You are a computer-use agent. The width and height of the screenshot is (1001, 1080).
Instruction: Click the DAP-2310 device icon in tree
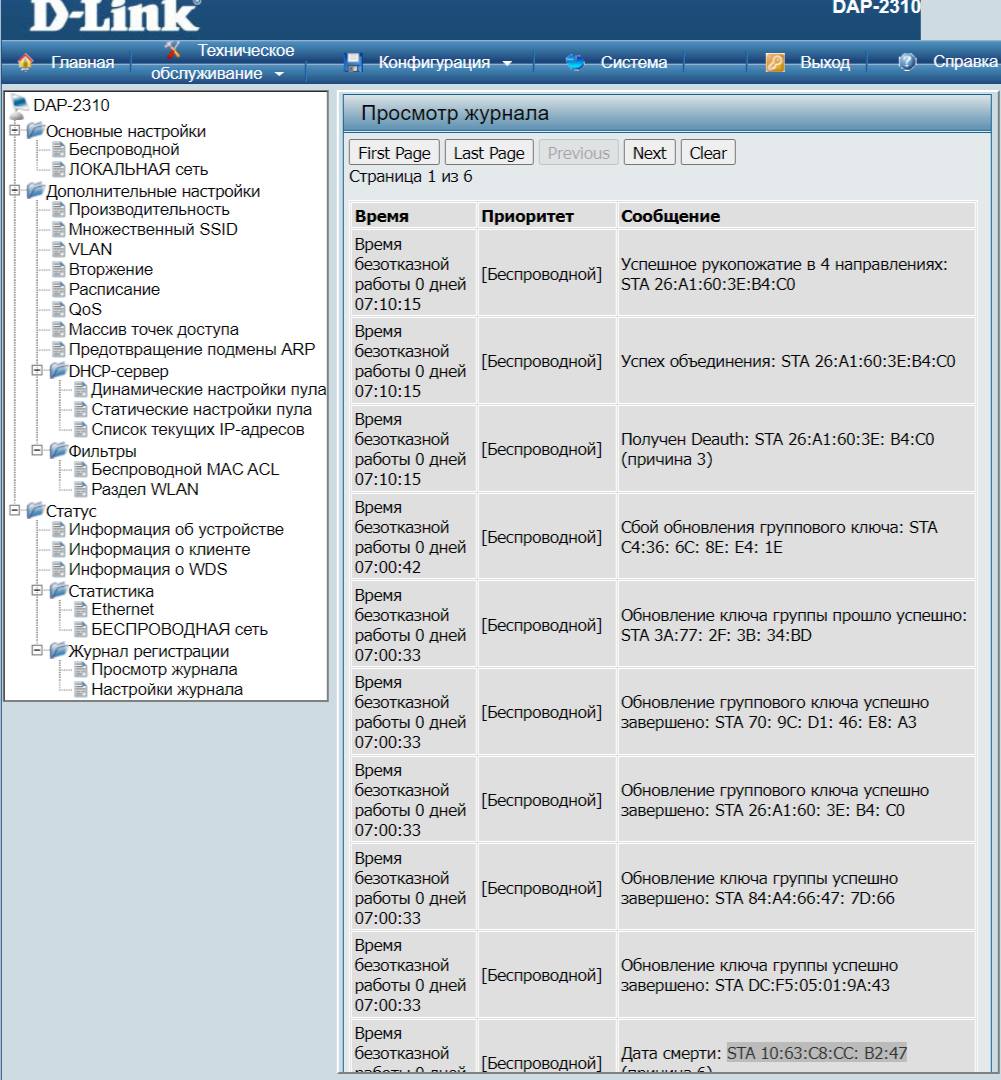point(19,106)
